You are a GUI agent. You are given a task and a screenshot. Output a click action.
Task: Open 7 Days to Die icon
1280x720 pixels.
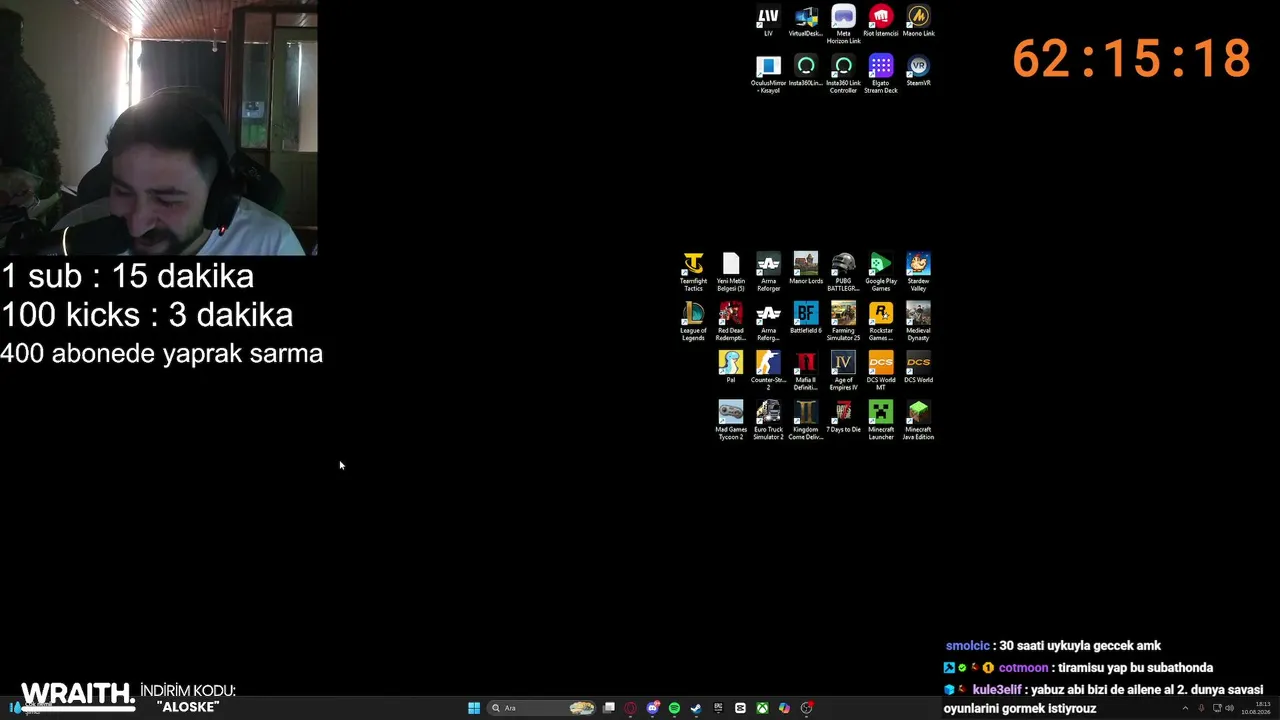point(843,418)
